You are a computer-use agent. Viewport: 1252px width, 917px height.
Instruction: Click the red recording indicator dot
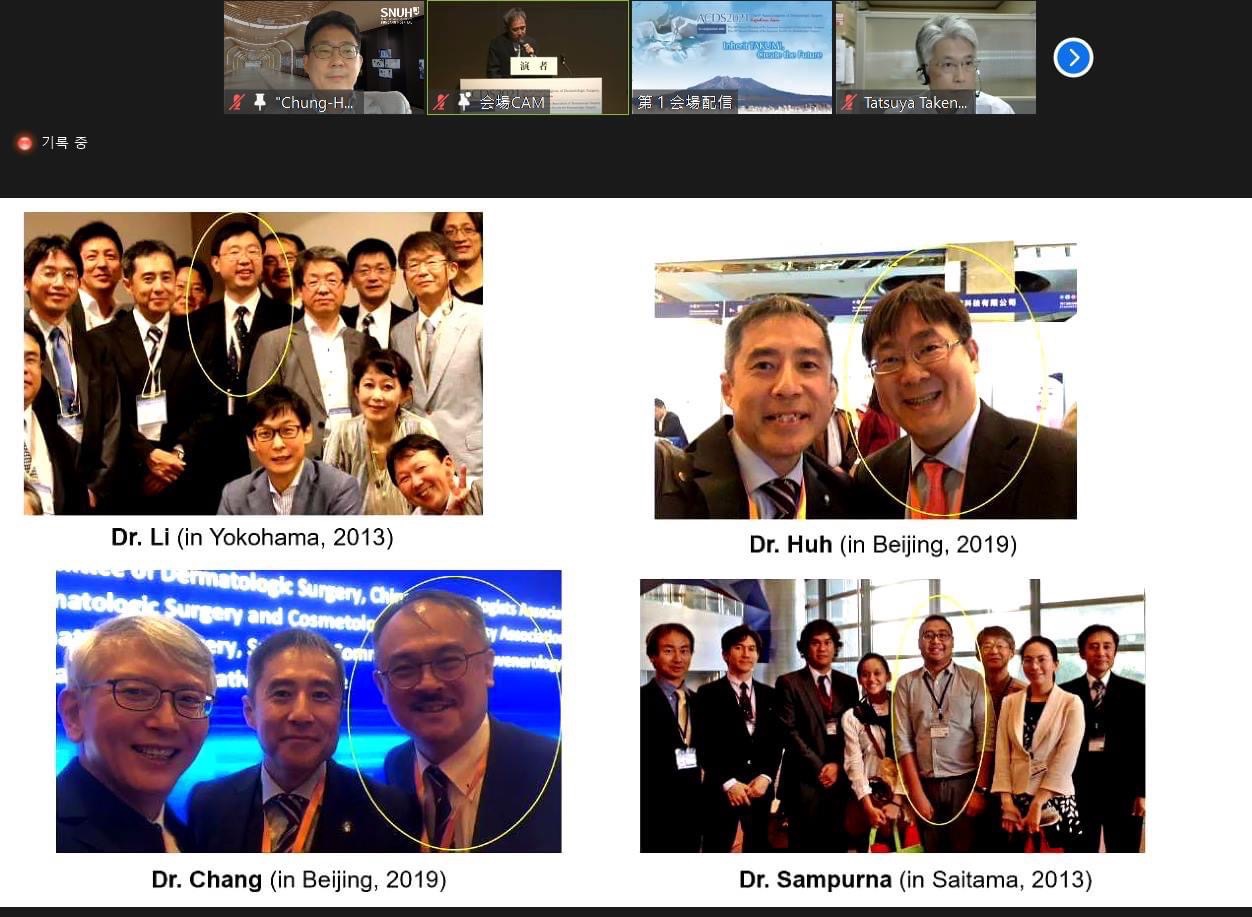point(24,143)
